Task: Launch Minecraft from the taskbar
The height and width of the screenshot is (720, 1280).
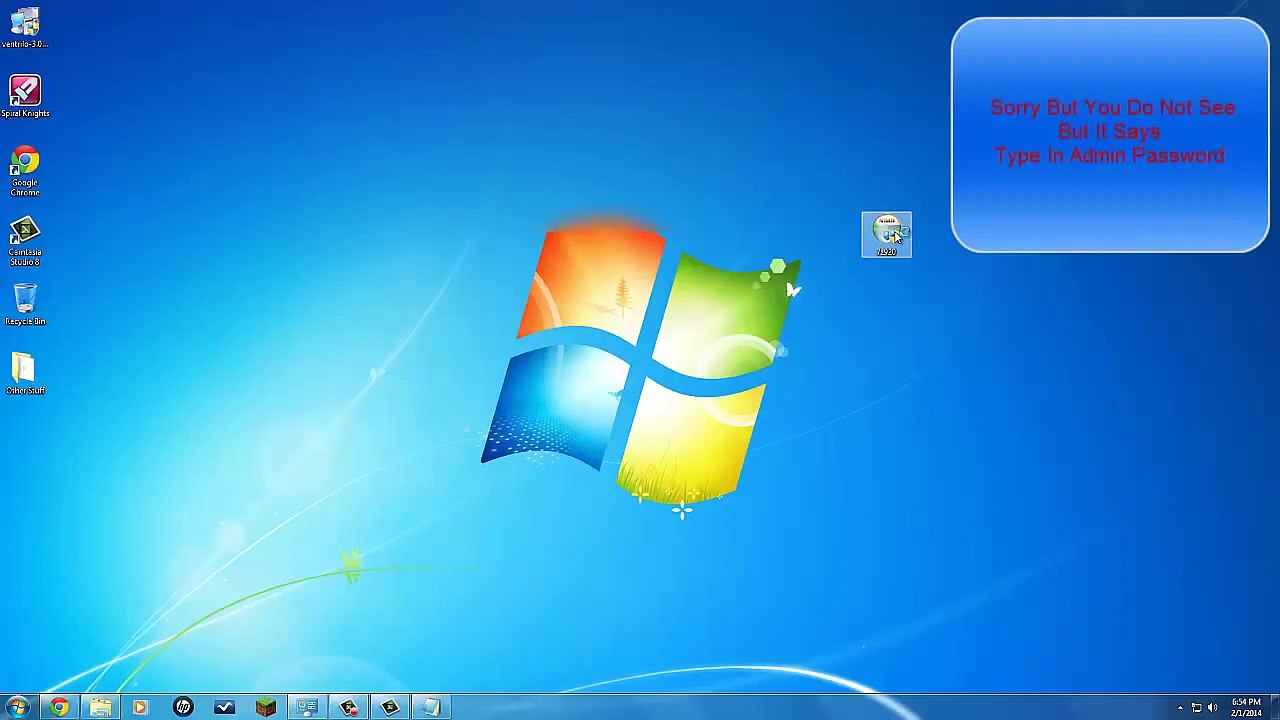Action: [265, 707]
